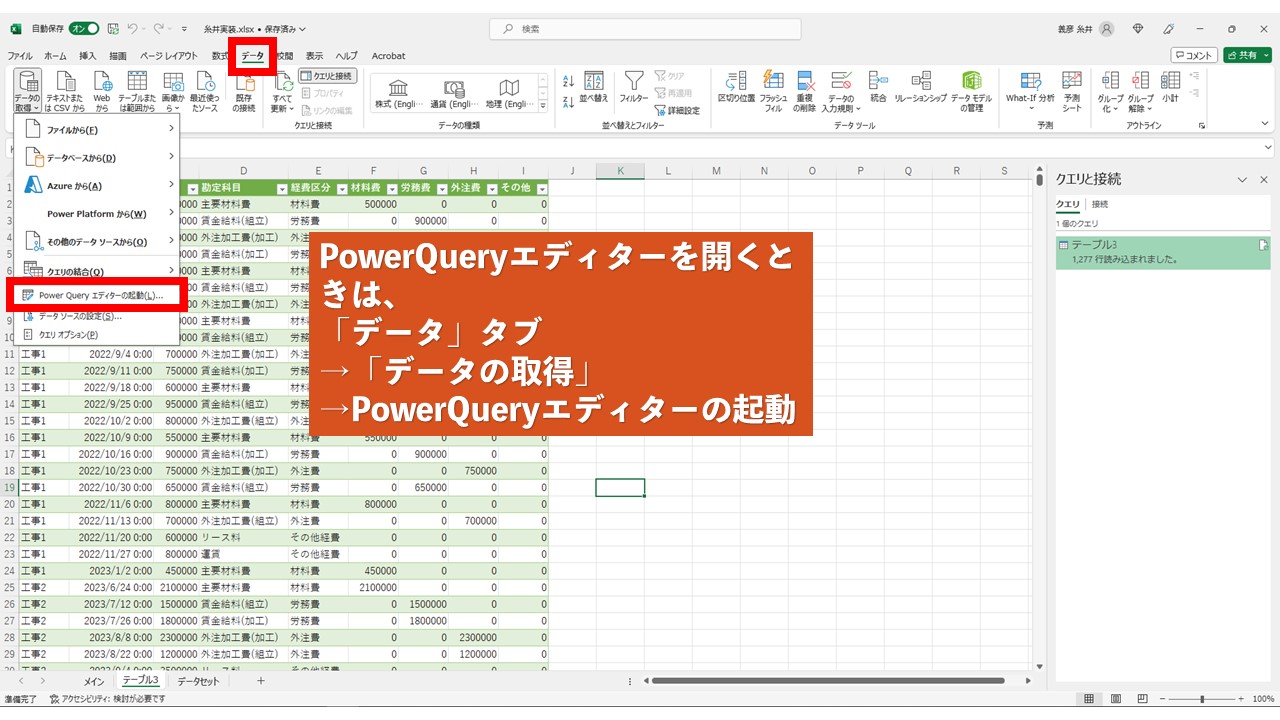Click the 統合 consolidate icon

878,87
